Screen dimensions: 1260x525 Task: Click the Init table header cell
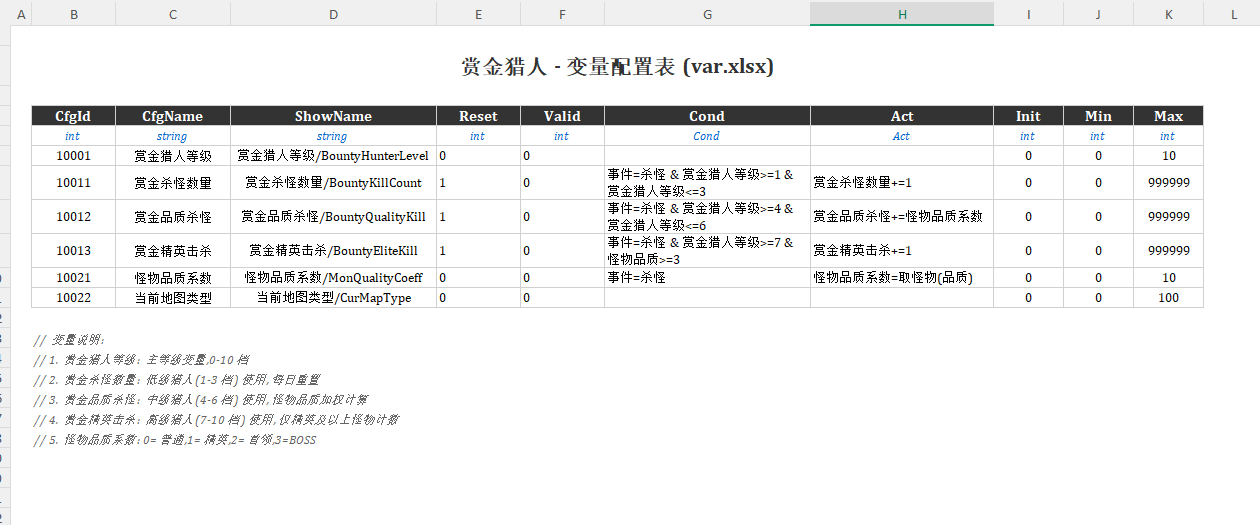pyautogui.click(x=1028, y=116)
